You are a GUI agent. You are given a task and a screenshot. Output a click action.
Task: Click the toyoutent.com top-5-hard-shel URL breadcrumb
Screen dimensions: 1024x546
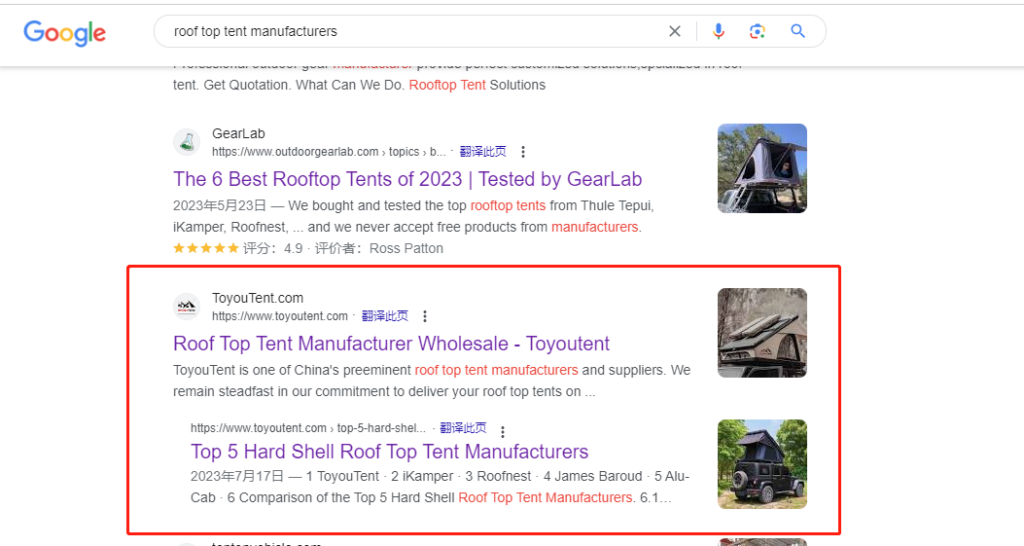308,428
